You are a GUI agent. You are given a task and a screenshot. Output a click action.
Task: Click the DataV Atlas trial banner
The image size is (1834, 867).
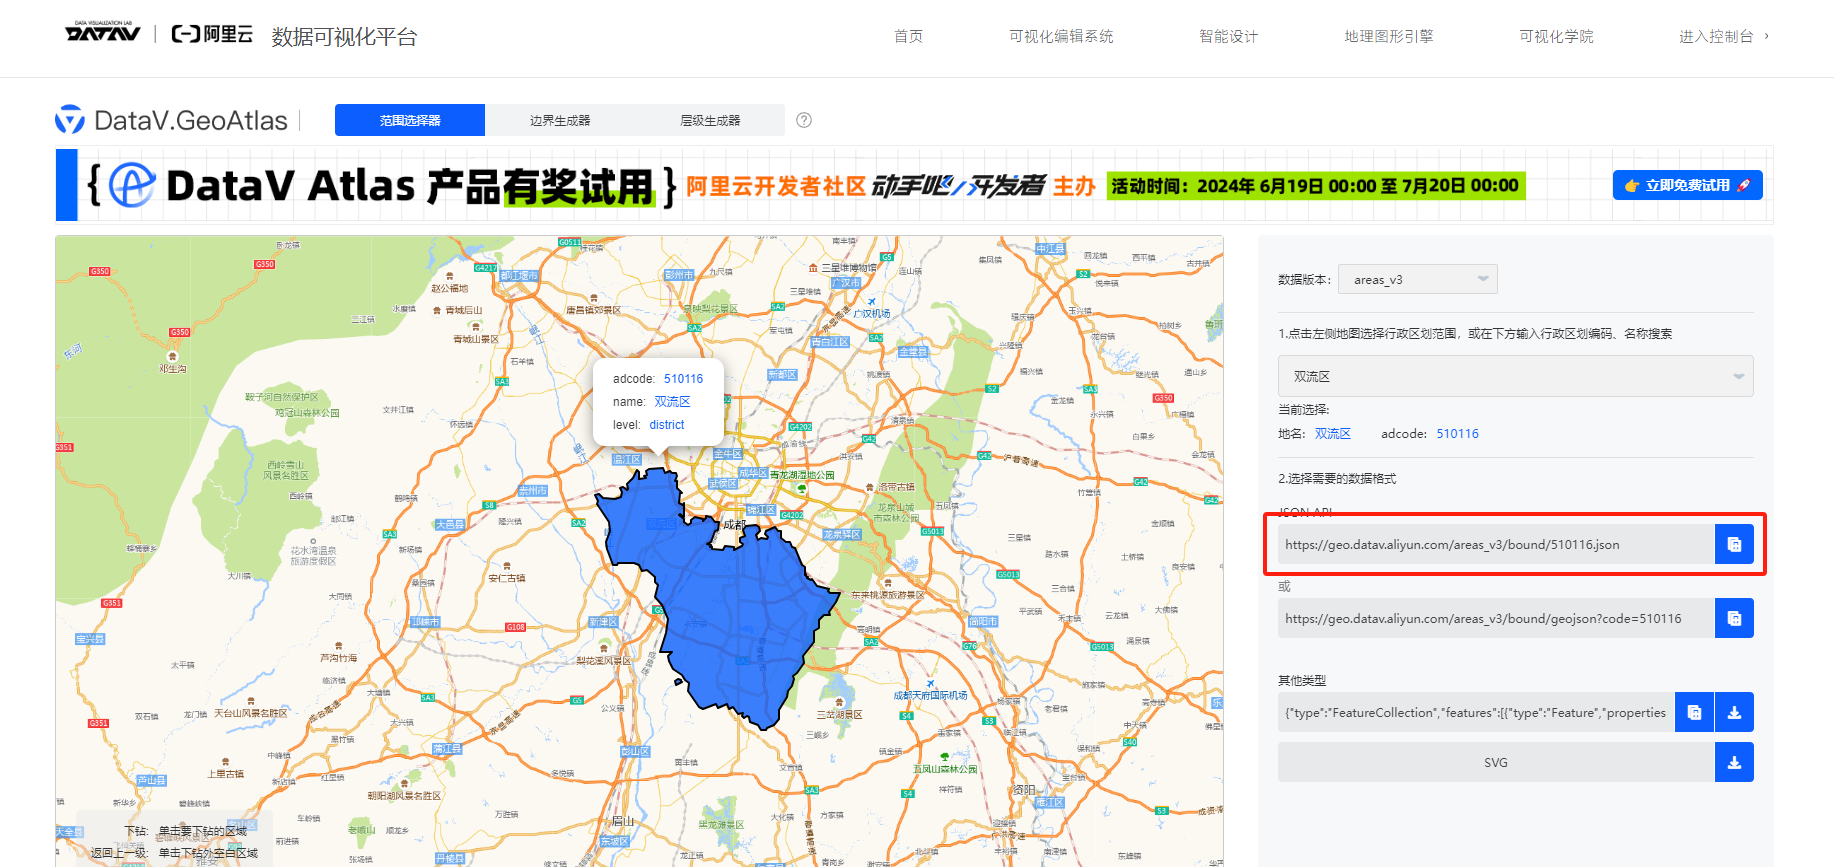[914, 185]
